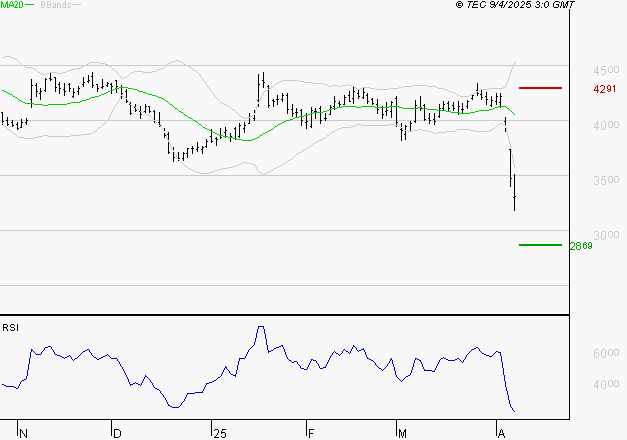Click the TEC copyright timestamp text
The height and width of the screenshot is (440, 627).
click(x=515, y=5)
